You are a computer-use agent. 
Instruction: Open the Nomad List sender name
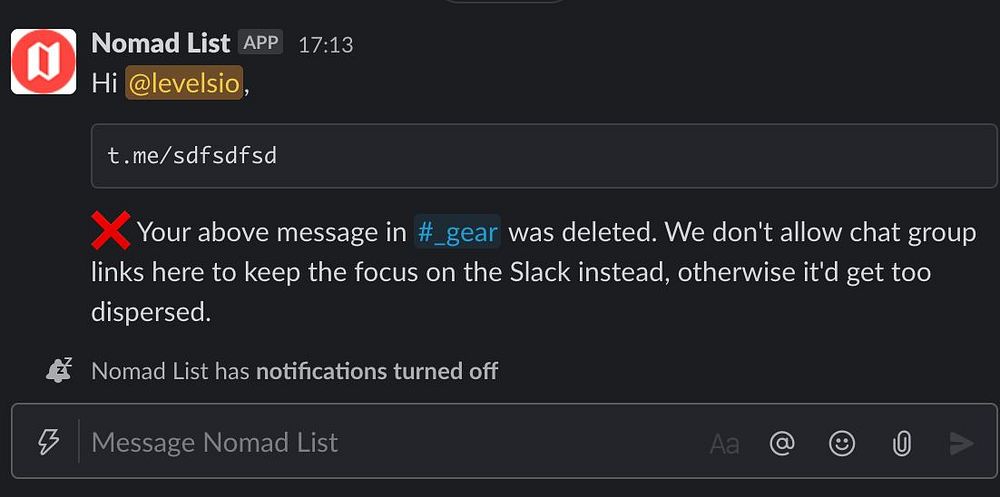click(161, 43)
